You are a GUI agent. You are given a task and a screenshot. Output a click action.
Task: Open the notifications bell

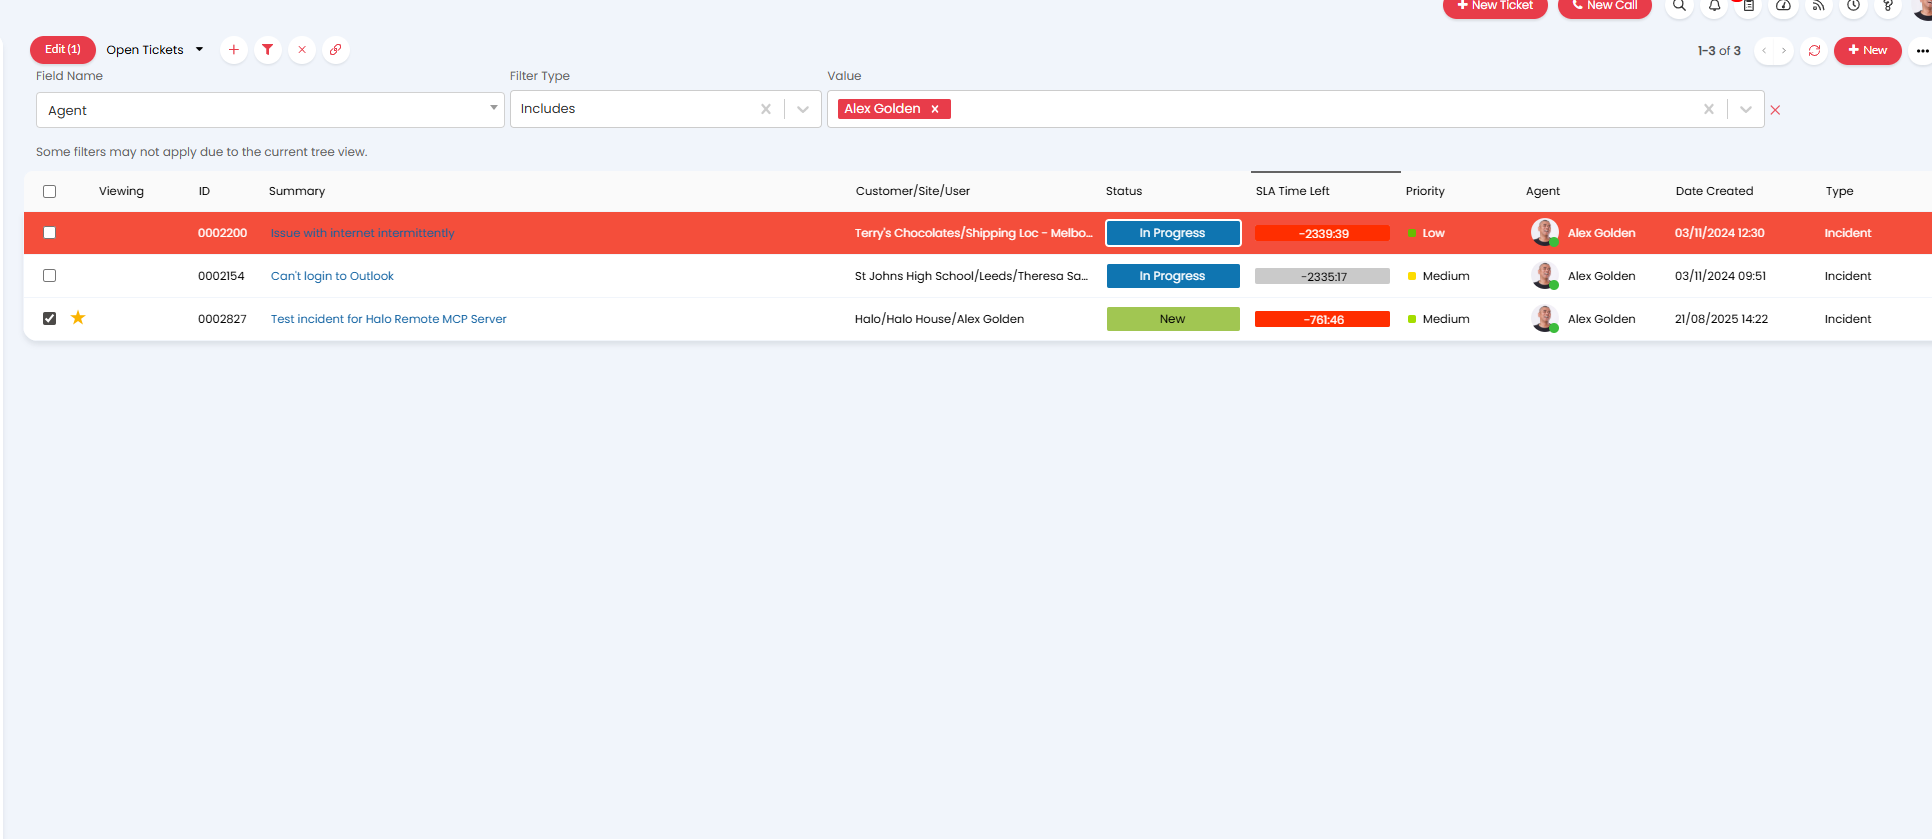(1714, 6)
